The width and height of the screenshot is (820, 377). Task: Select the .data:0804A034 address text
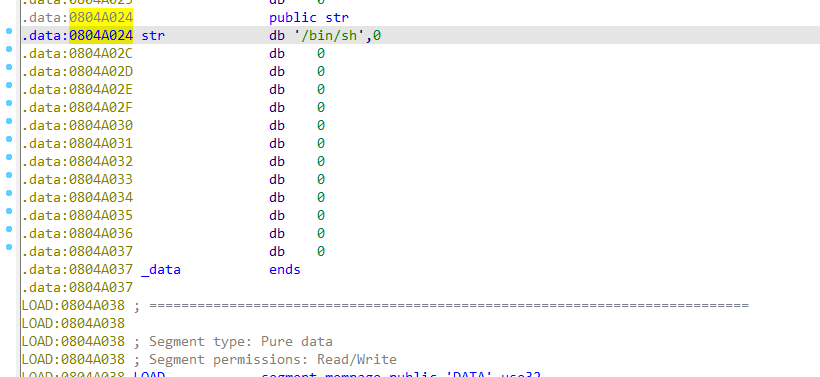(77, 198)
